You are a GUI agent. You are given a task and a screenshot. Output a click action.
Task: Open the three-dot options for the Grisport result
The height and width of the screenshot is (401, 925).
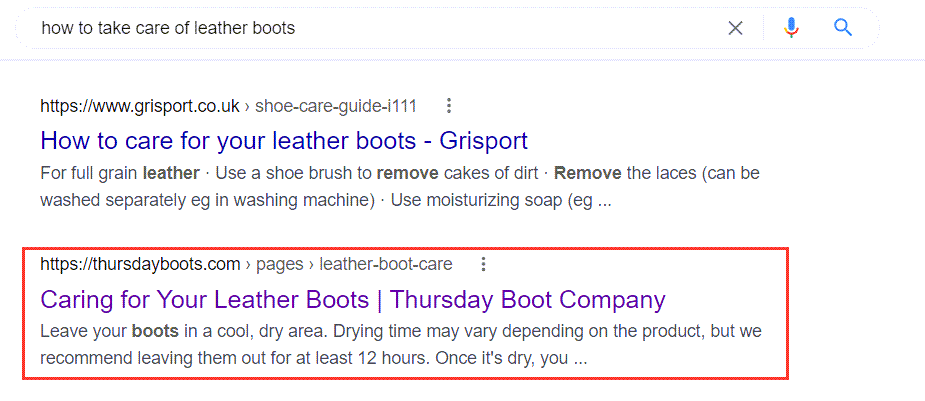[449, 106]
